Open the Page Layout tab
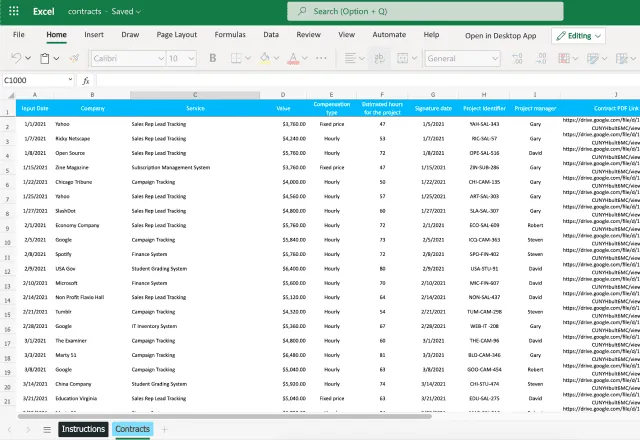Image resolution: width=640 pixels, height=440 pixels. click(x=177, y=35)
